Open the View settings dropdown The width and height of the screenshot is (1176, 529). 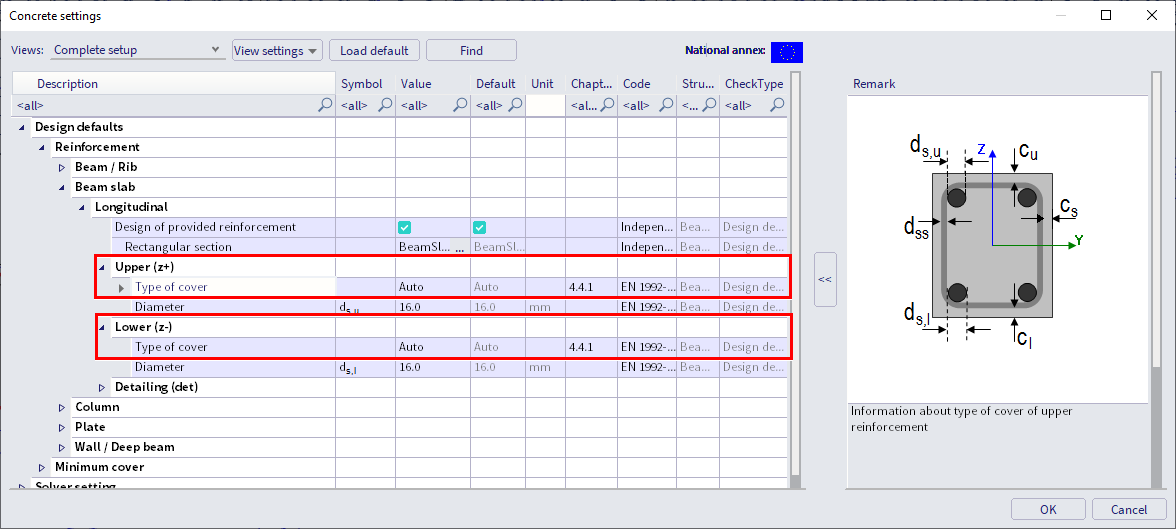coord(277,51)
